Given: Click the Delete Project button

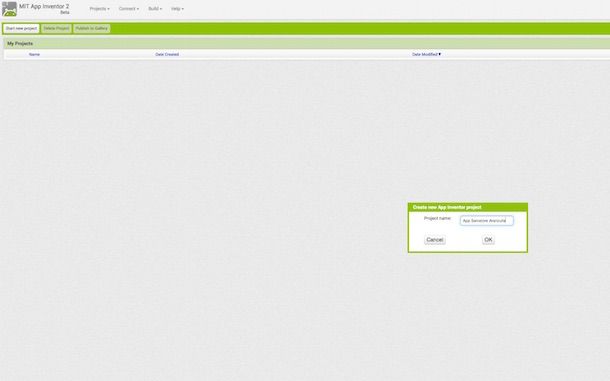Looking at the screenshot, I should click(56, 28).
